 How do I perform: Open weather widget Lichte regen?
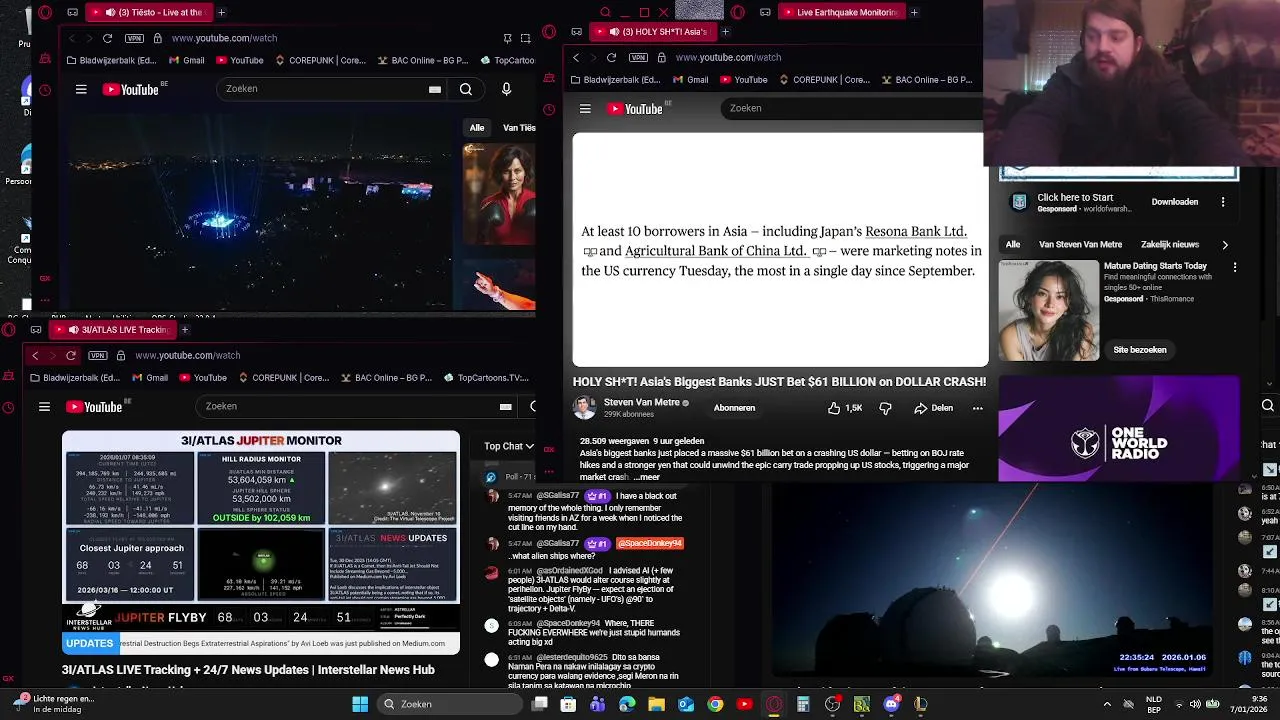tap(55, 704)
